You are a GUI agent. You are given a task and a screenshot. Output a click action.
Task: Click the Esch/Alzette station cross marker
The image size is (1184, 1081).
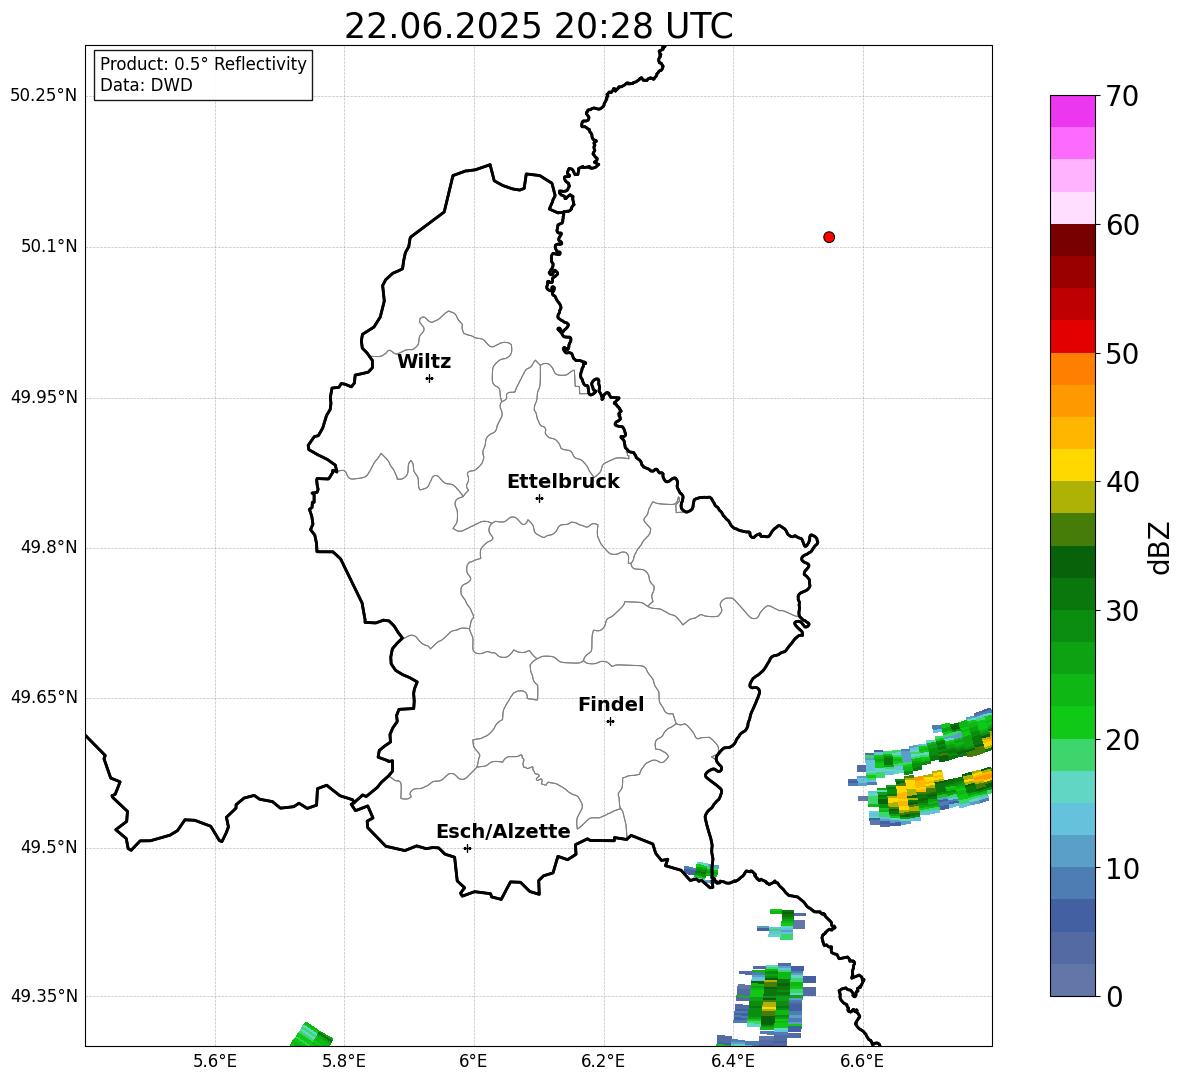(467, 848)
